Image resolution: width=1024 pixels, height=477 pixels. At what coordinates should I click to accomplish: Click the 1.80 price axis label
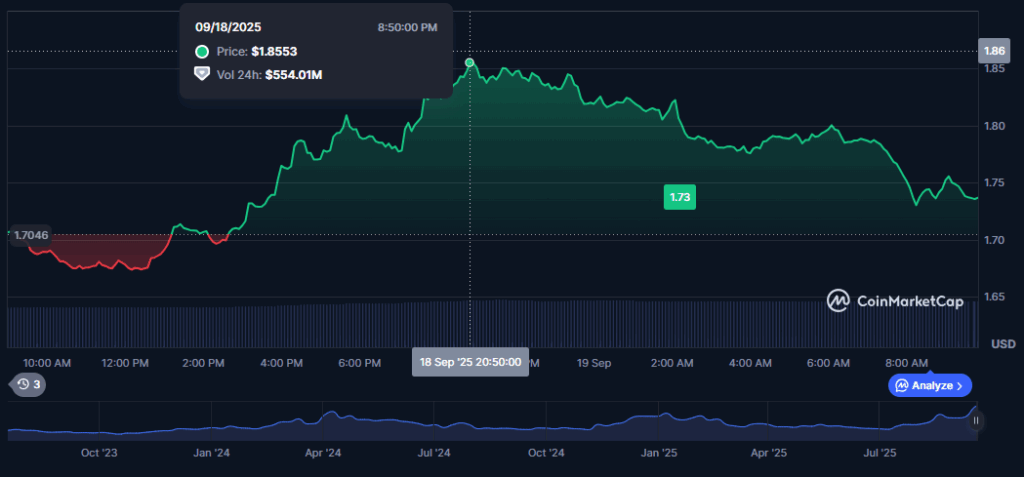995,126
